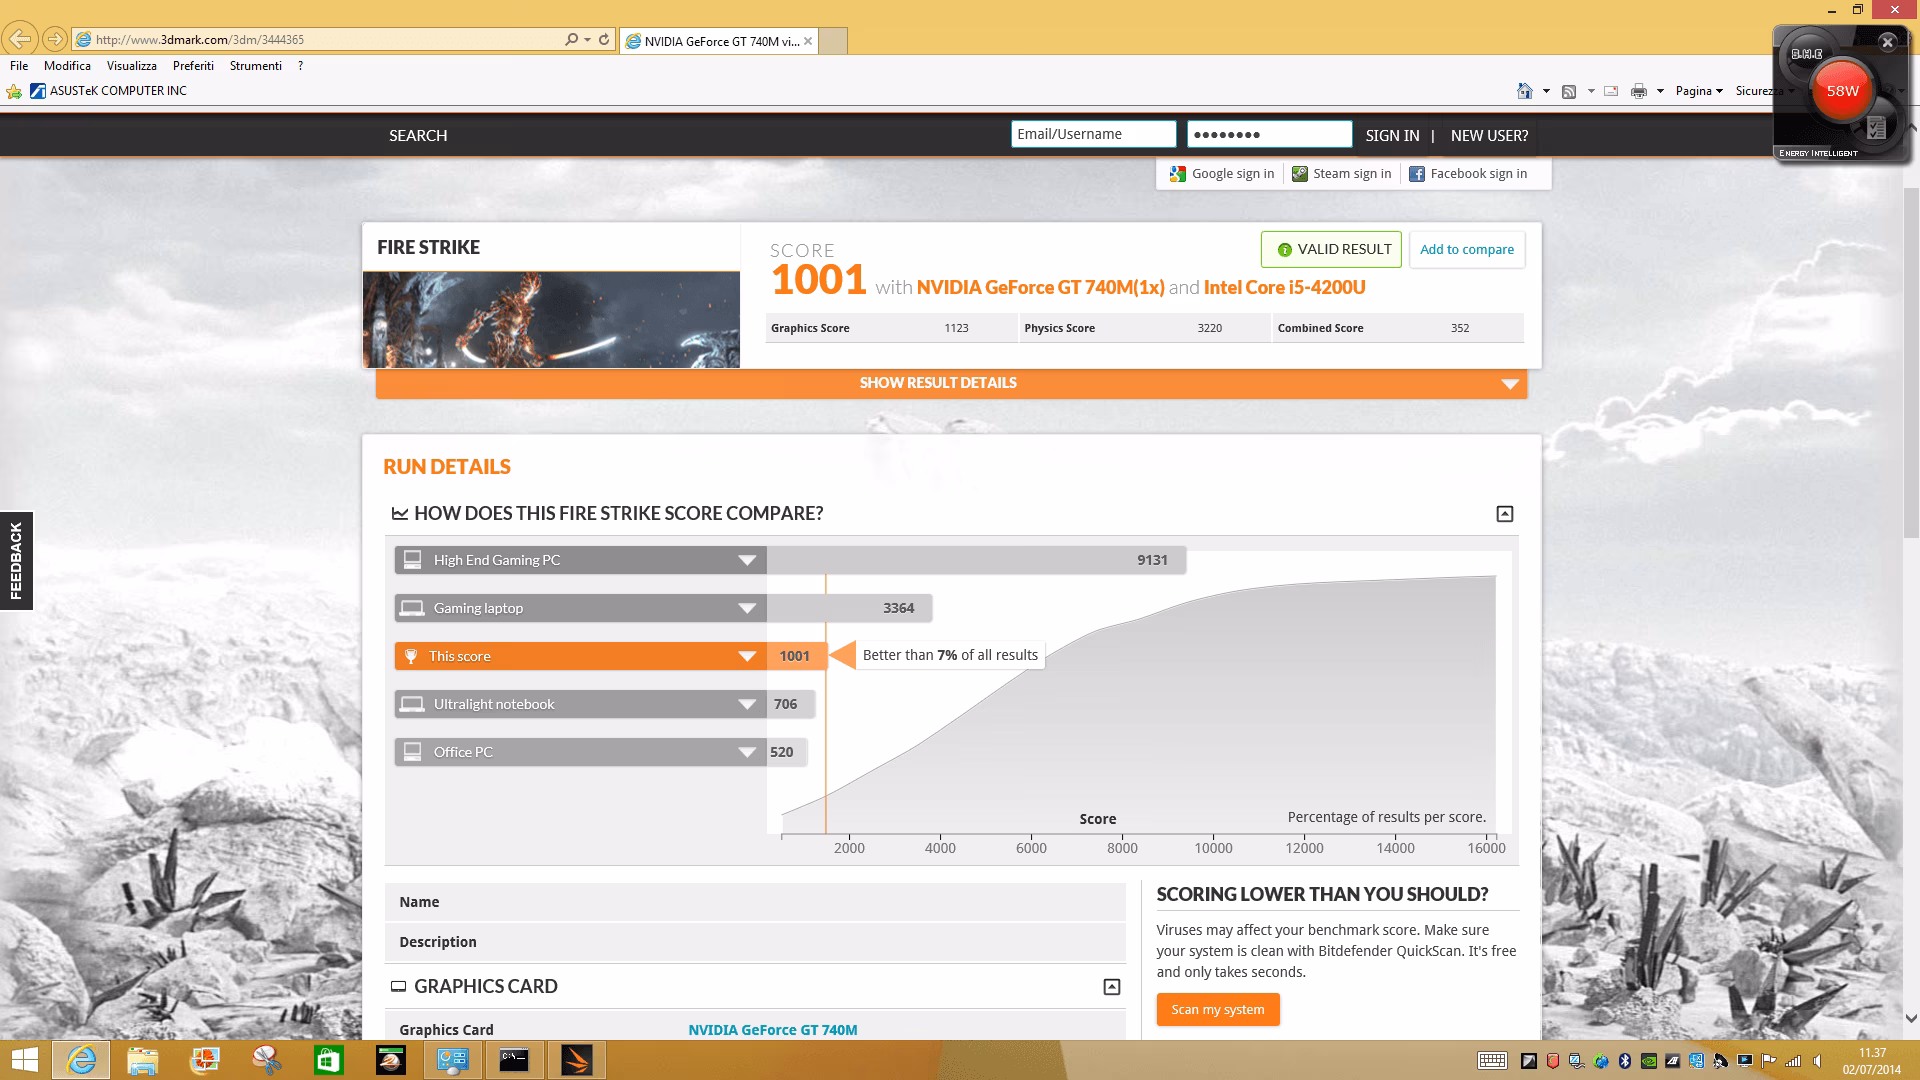Click the magnifier search icon in address bar
The image size is (1920, 1080).
(x=571, y=39)
